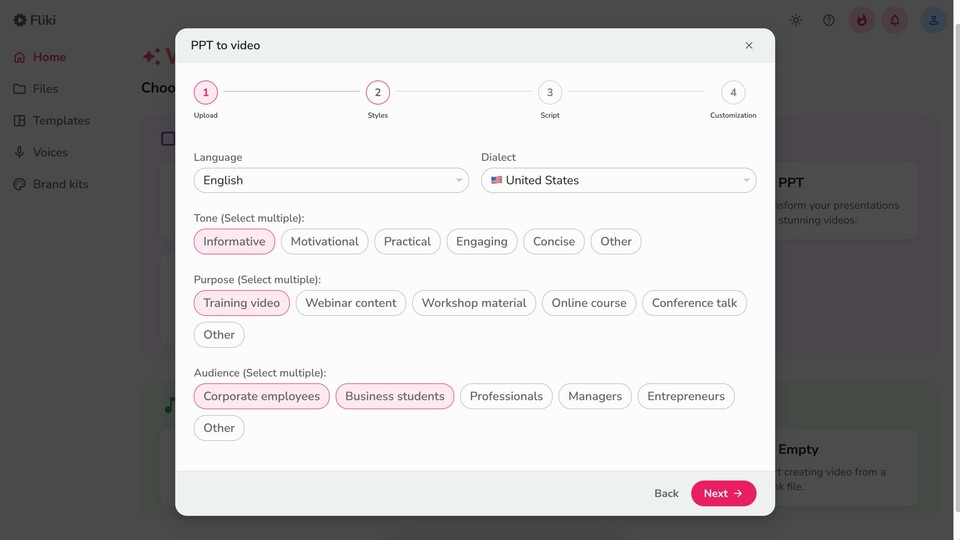Open Voices in the sidebar
Screen dimensions: 960x540
(x=50, y=152)
